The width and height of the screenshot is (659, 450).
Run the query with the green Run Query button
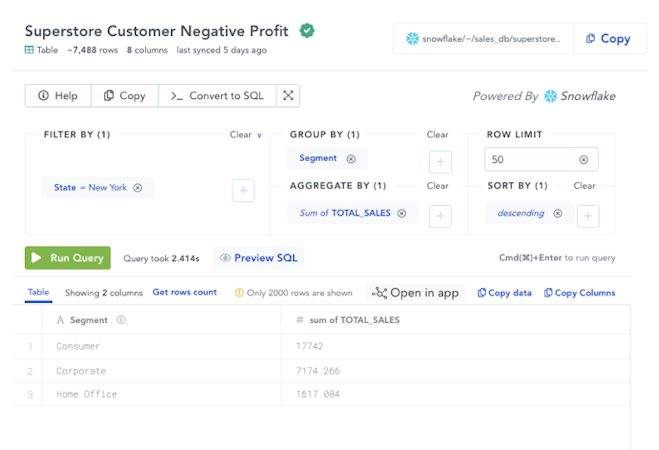68,258
